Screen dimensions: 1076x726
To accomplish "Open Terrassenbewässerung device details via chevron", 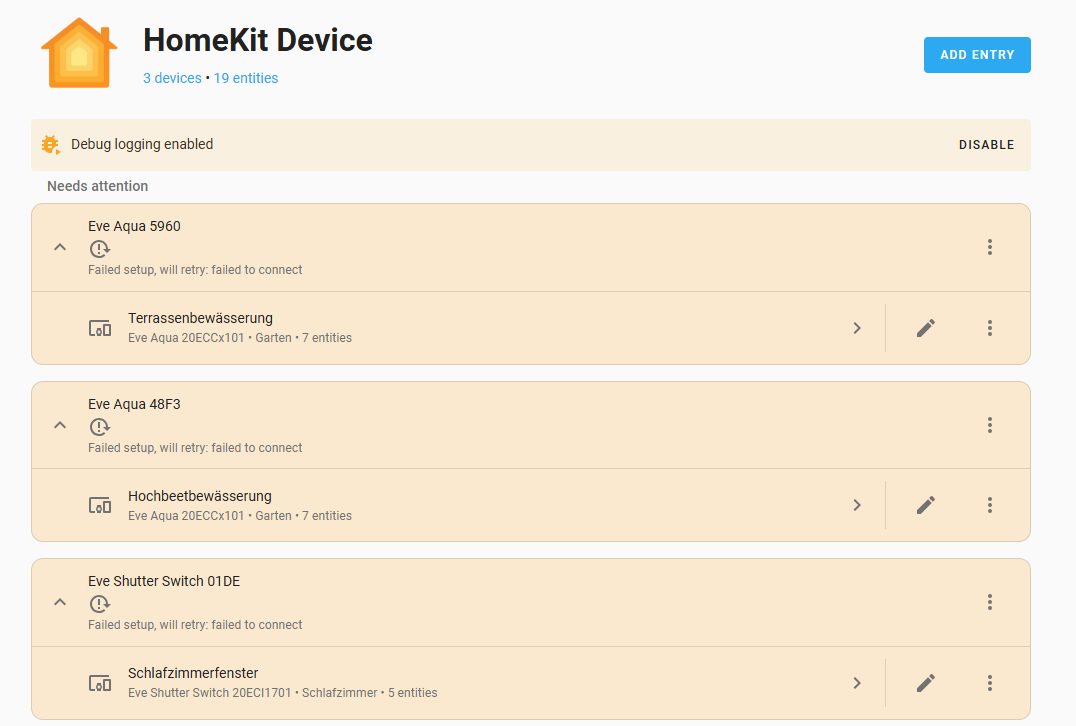I will tap(857, 328).
